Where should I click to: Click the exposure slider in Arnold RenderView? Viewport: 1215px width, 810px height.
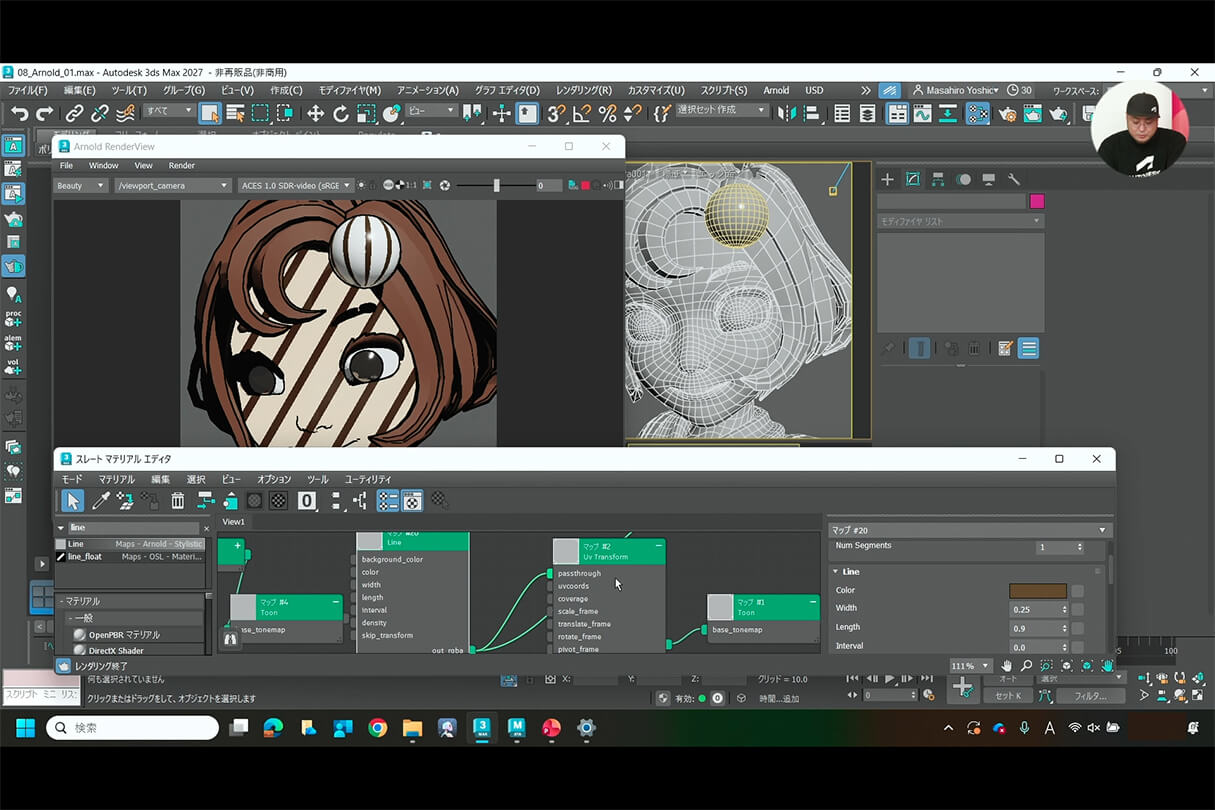click(x=495, y=185)
